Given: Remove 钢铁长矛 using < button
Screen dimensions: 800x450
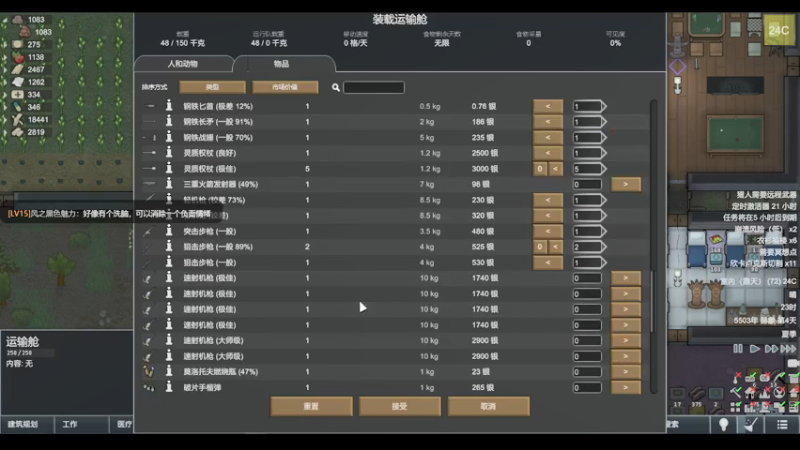Looking at the screenshot, I should point(548,121).
